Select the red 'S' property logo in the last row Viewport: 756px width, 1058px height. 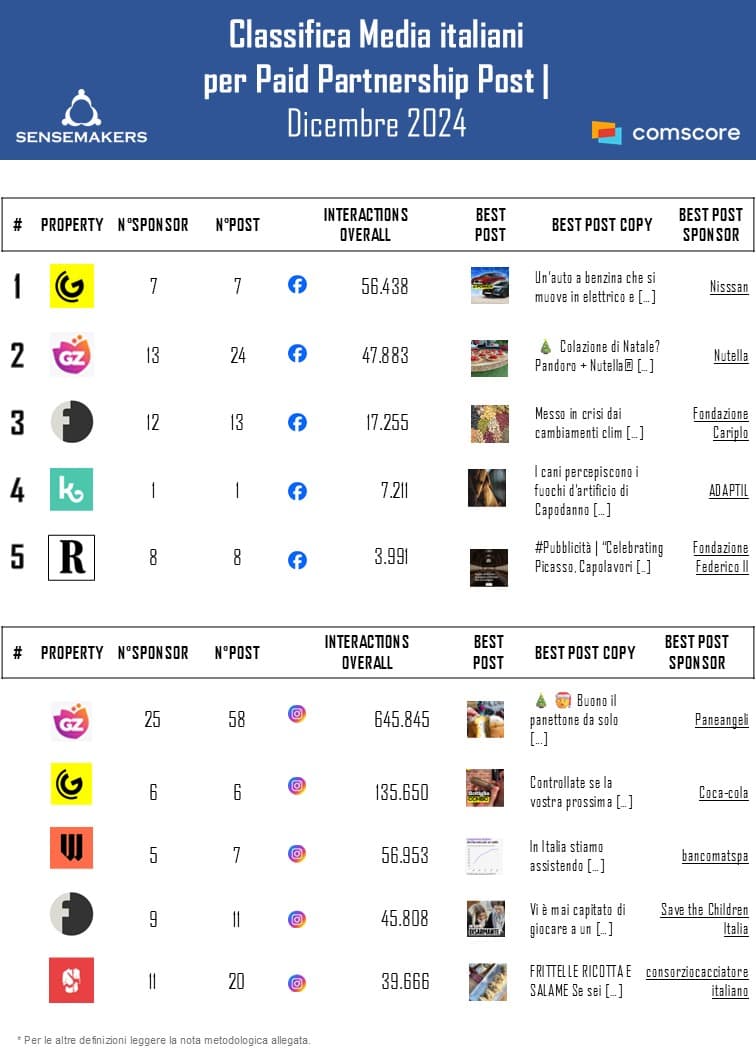[x=72, y=980]
